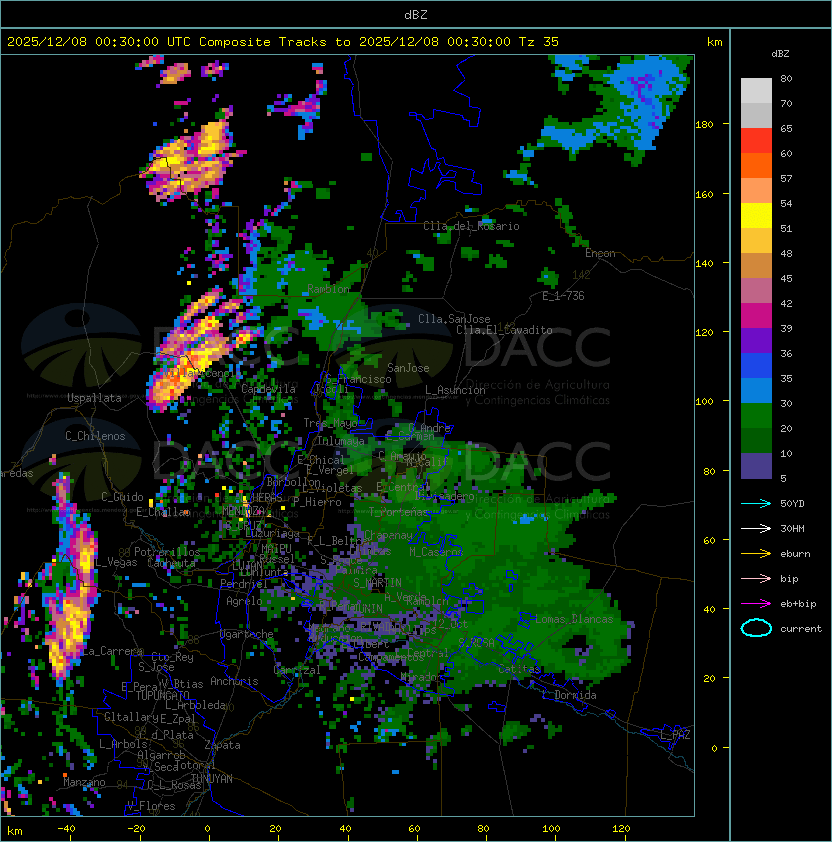Click the legend value '42'
The image size is (832, 842).
coord(786,303)
